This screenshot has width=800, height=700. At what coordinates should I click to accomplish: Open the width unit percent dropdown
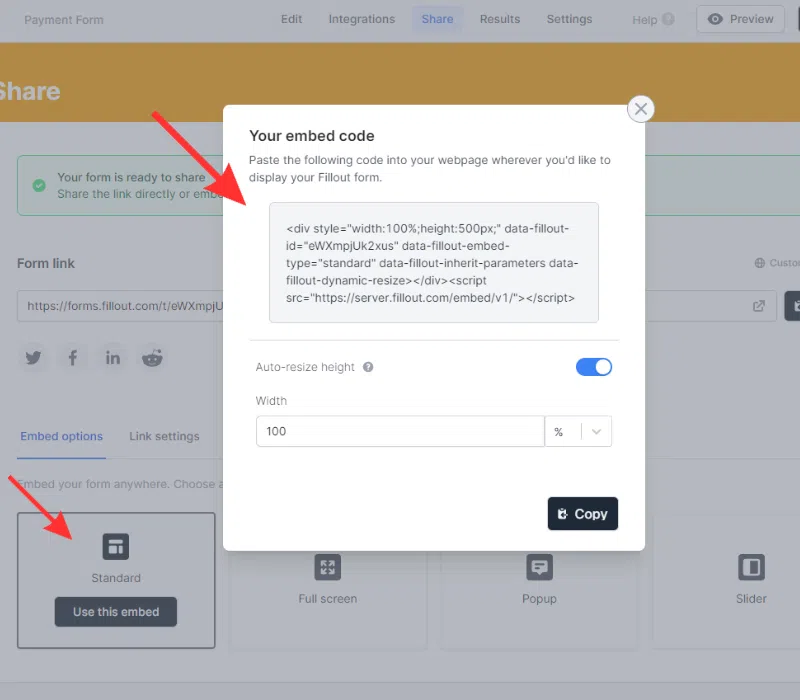[578, 432]
